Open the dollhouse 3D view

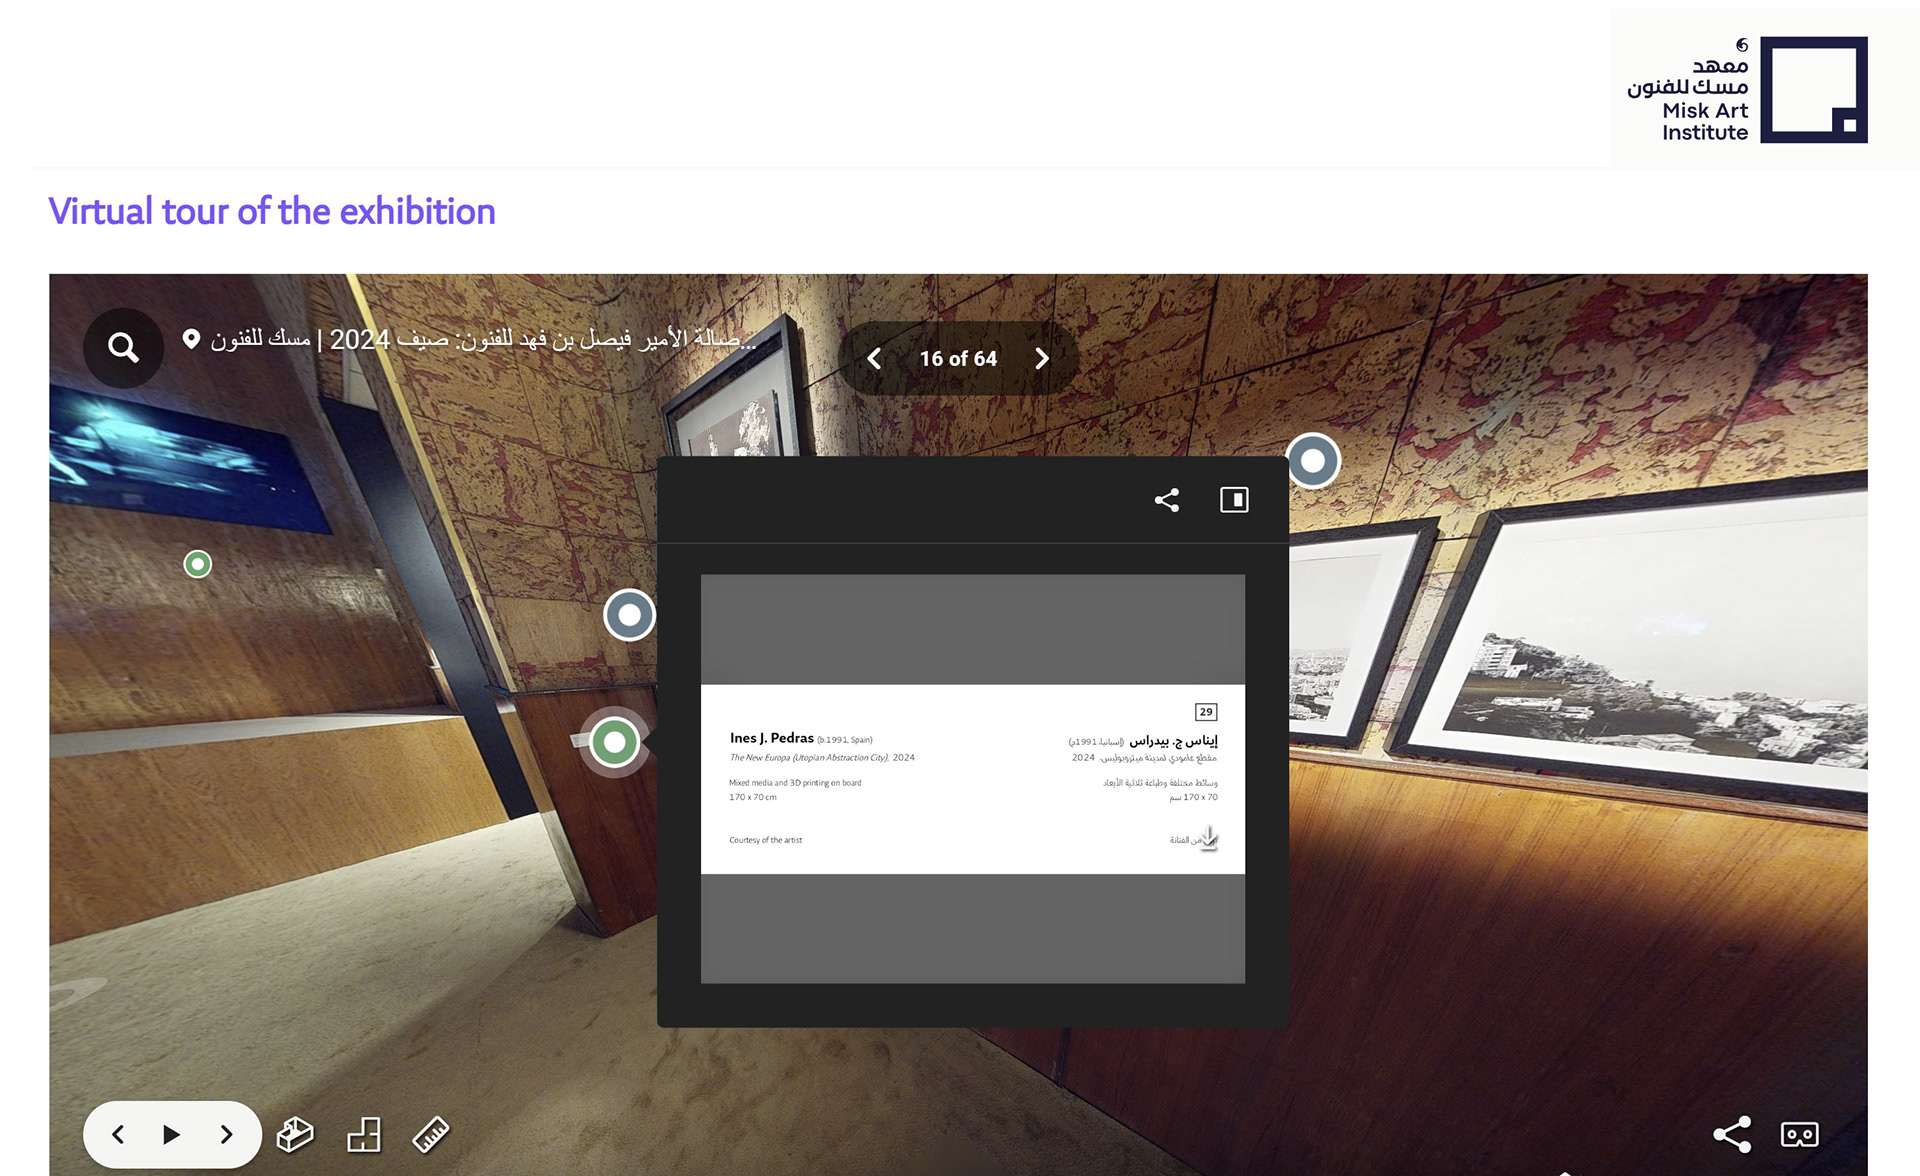click(295, 1134)
